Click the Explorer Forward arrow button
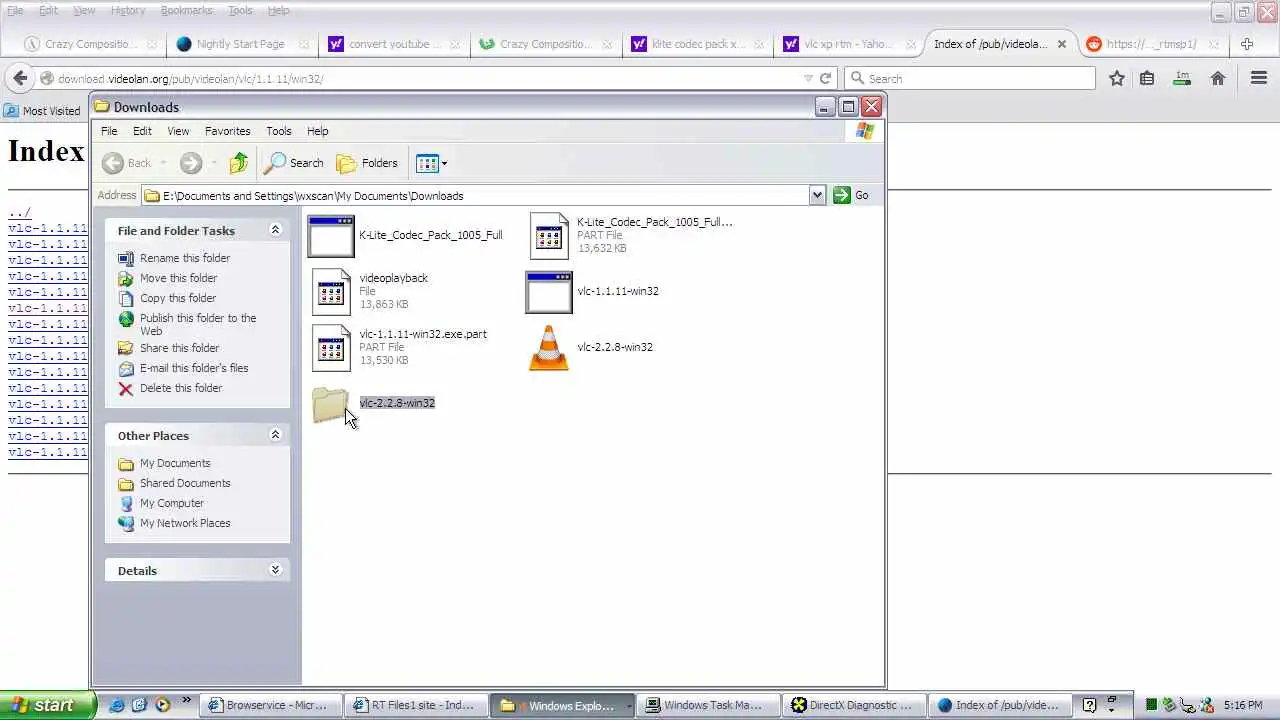 click(x=191, y=163)
